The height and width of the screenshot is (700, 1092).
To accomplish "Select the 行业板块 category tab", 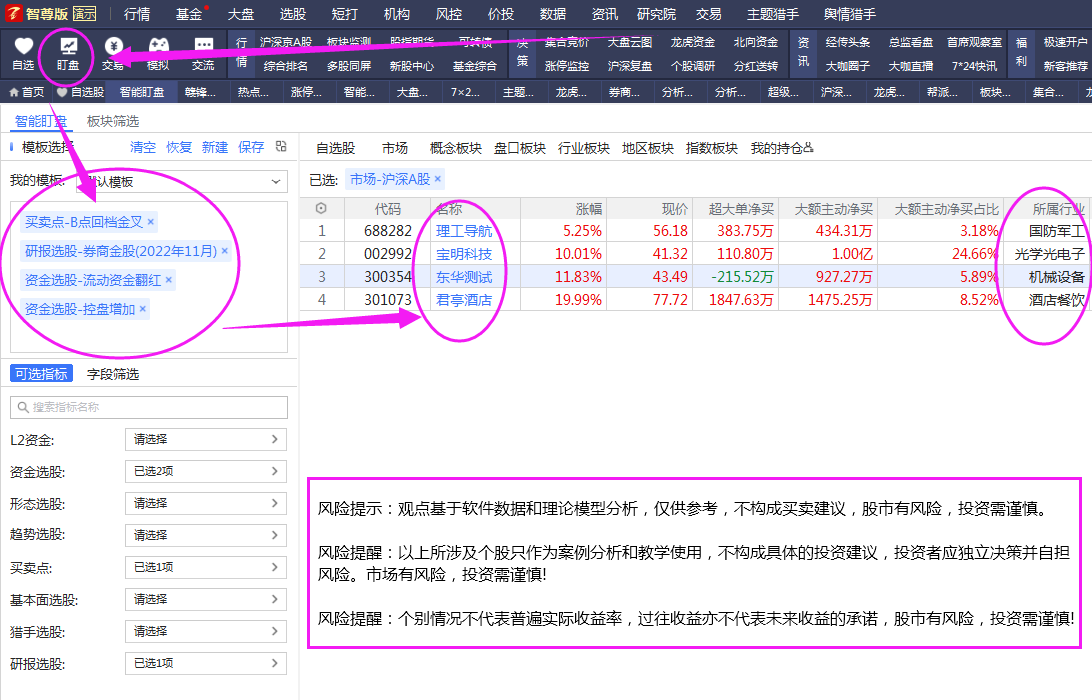I will (x=584, y=148).
